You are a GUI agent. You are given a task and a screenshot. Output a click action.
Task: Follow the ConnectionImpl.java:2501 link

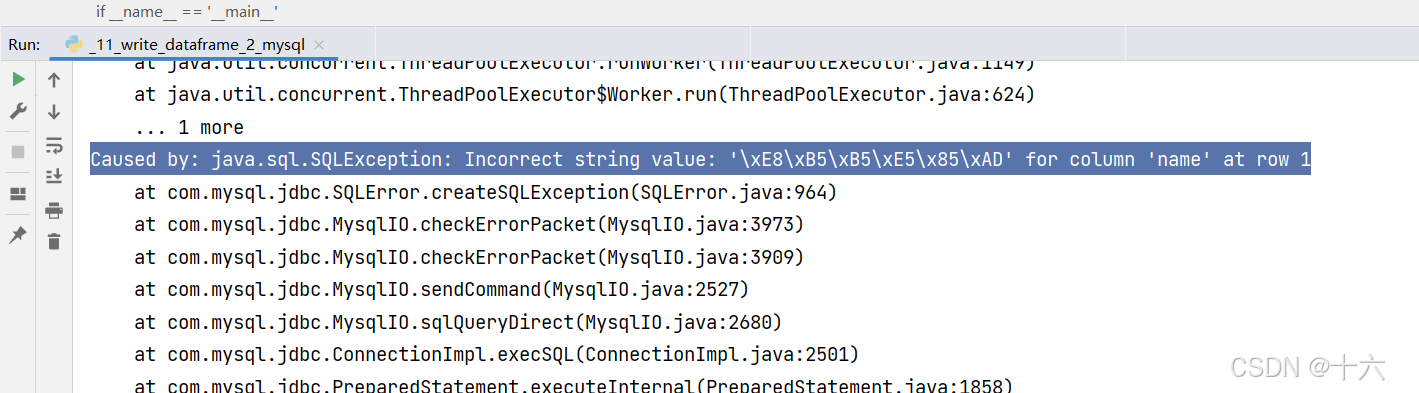click(x=716, y=354)
